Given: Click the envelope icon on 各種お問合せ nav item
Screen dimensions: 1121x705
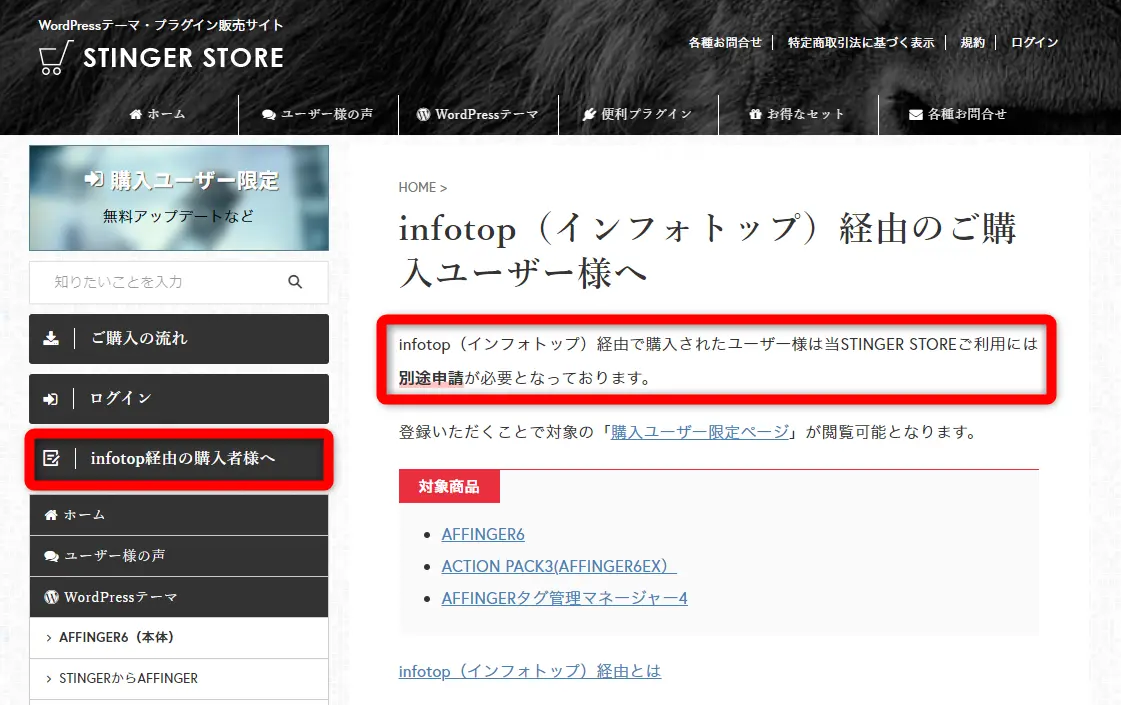Looking at the screenshot, I should click(914, 114).
